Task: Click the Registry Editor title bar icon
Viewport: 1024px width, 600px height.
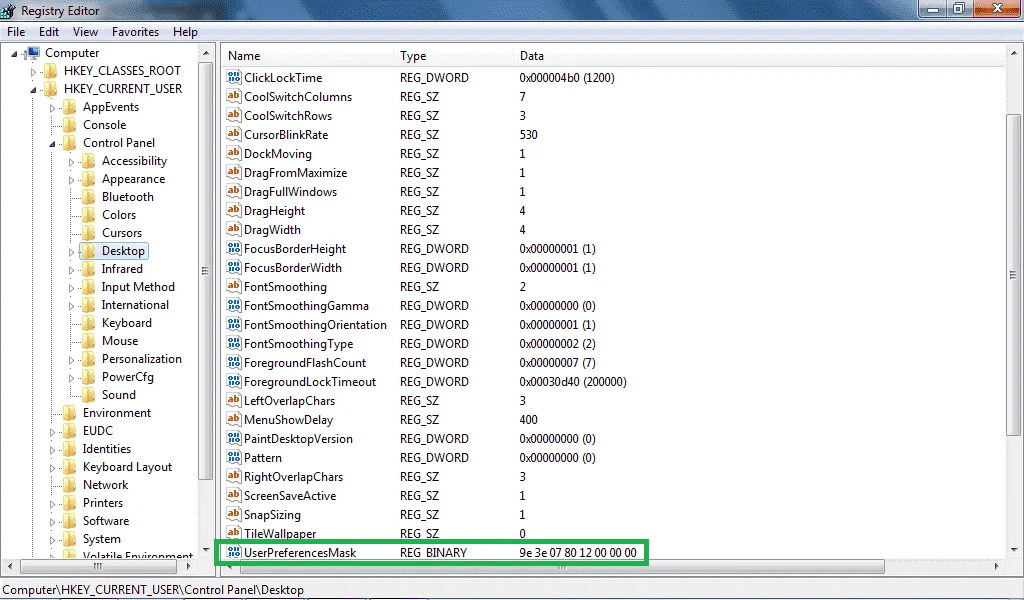Action: tap(8, 10)
